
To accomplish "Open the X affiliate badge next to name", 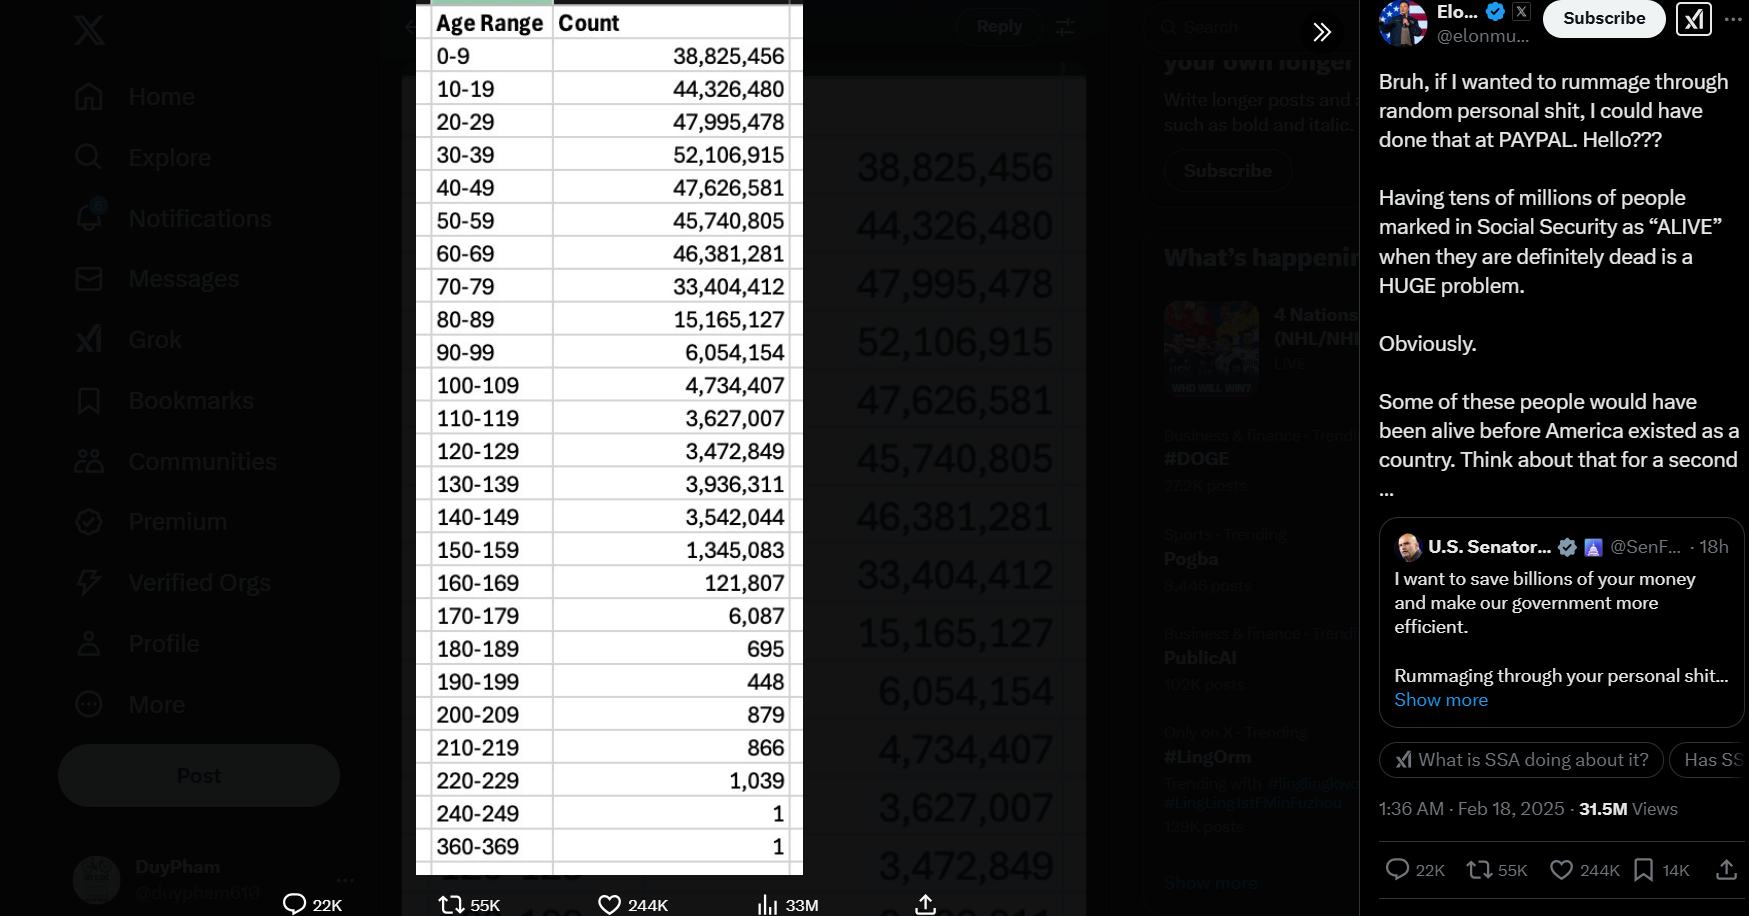I will click(x=1521, y=12).
